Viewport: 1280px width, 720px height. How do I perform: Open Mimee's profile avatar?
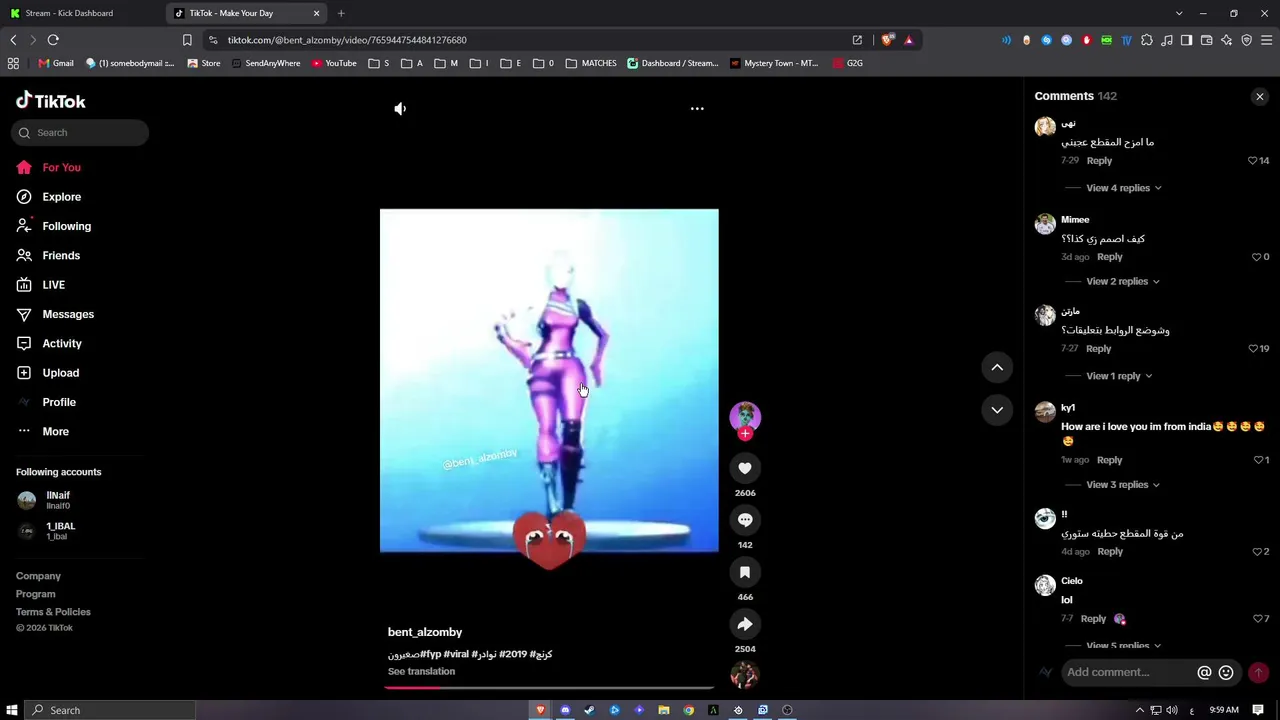(1045, 224)
